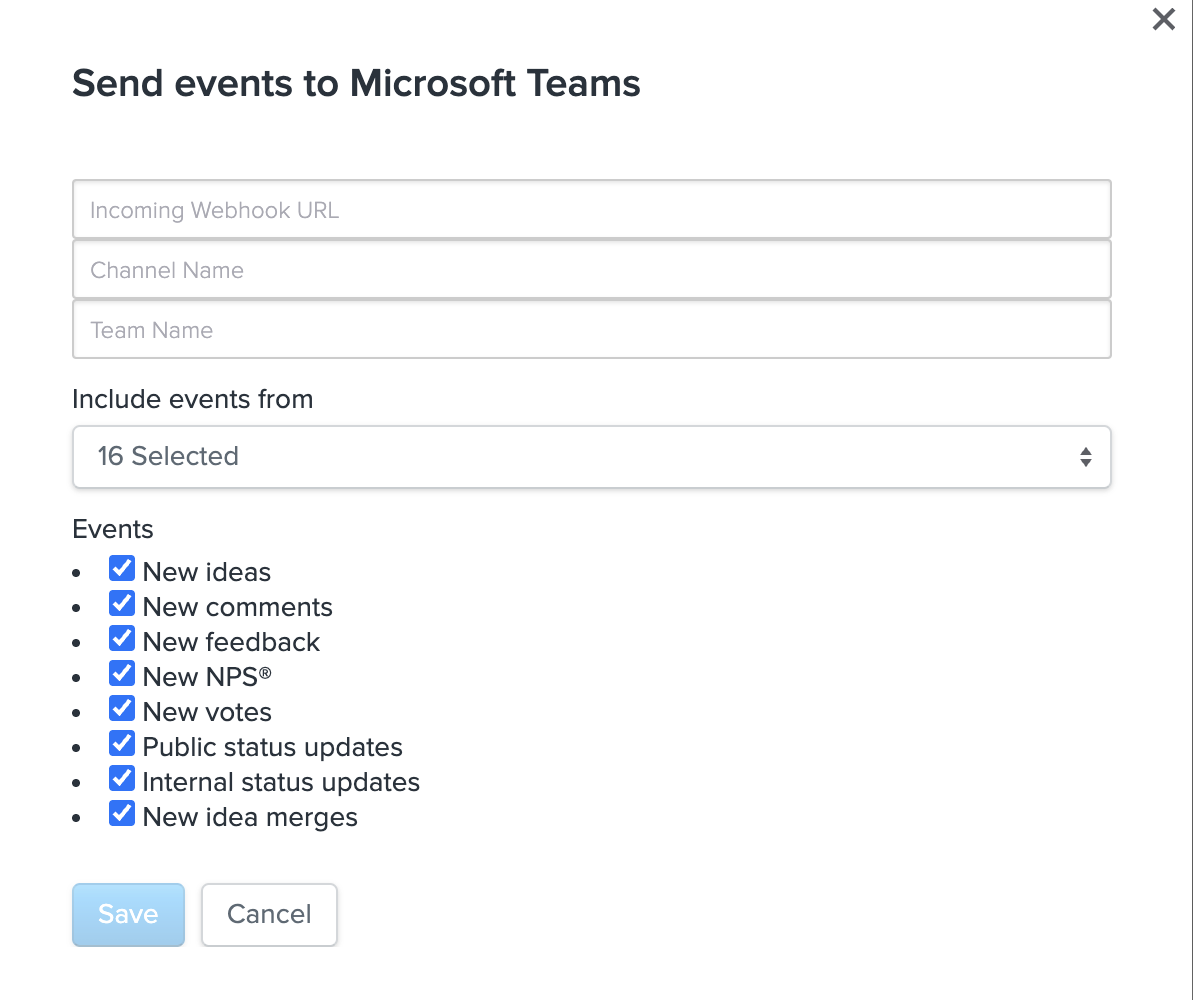
Task: Toggle the New feedback checkbox
Action: 122,640
